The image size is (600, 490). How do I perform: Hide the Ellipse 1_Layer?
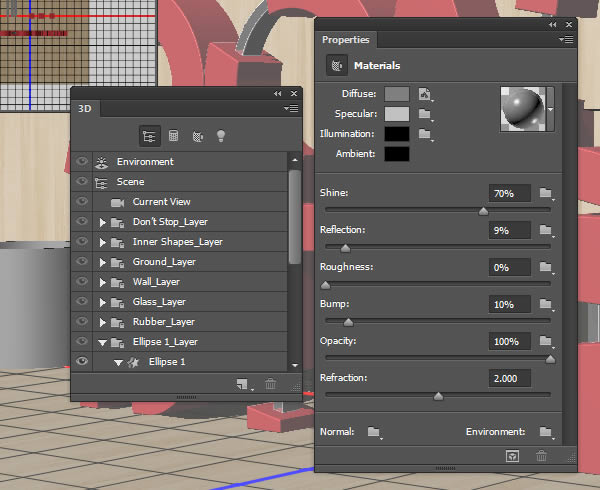coord(82,341)
